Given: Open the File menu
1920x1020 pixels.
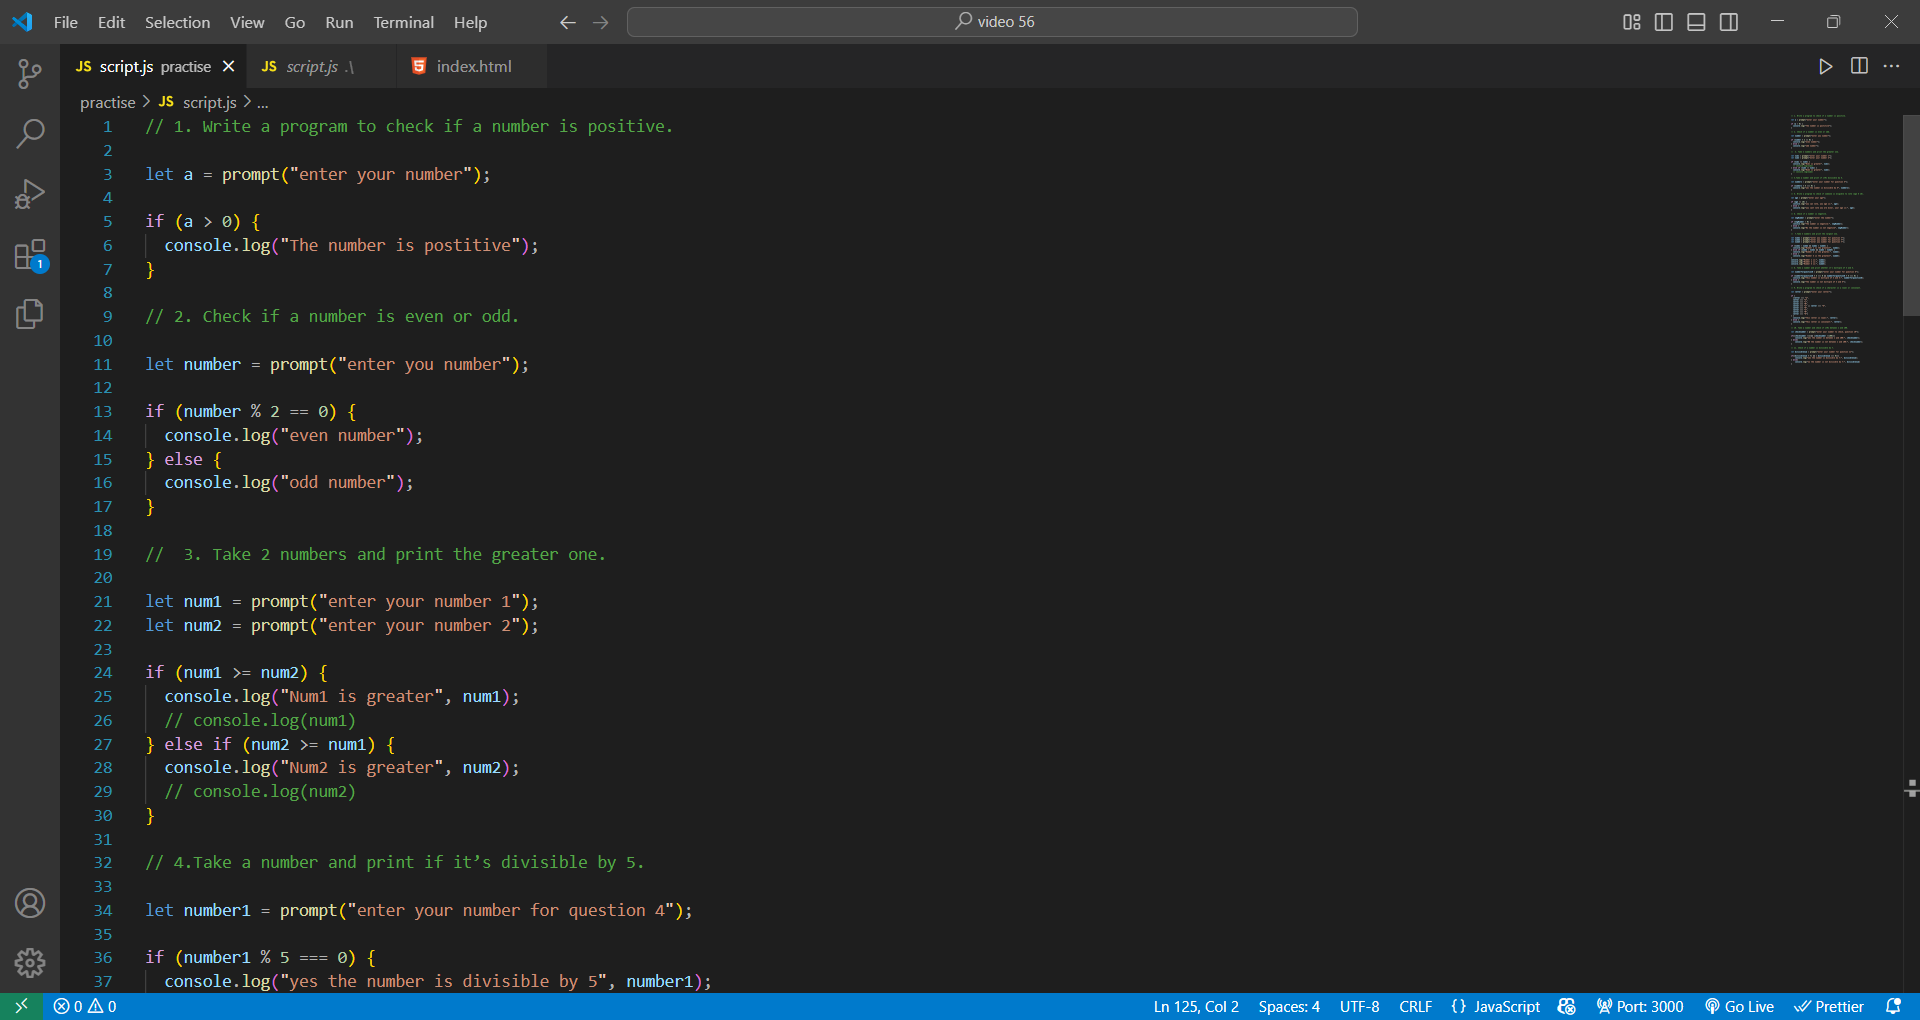Looking at the screenshot, I should click(66, 22).
